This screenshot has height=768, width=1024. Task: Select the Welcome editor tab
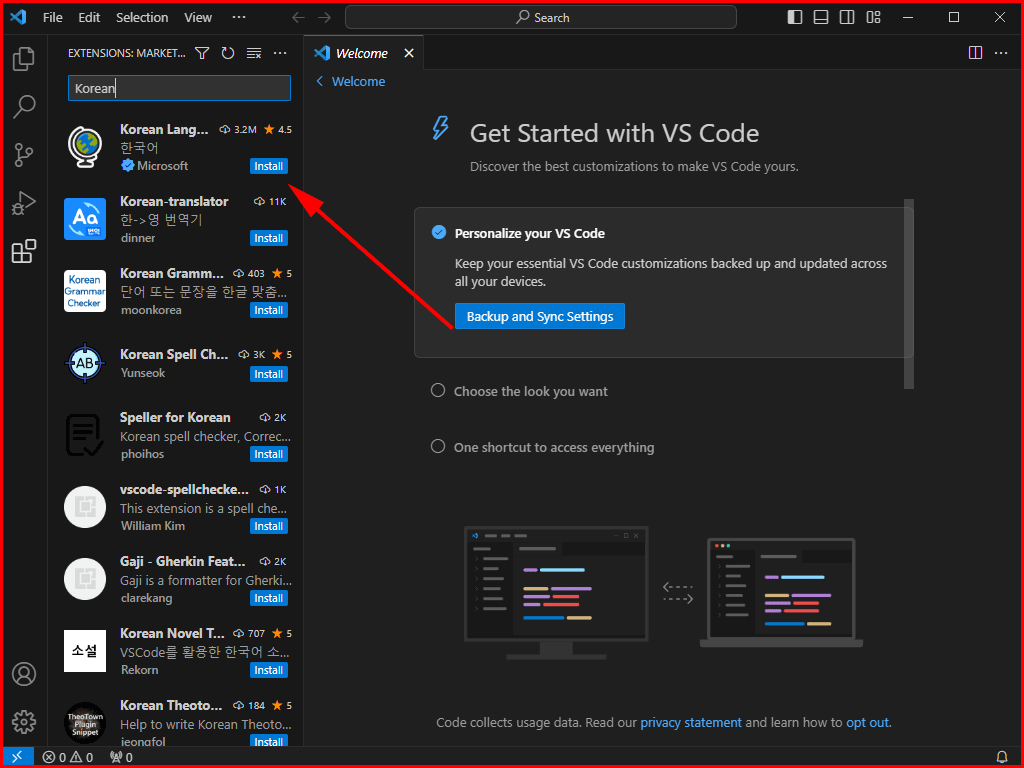361,54
